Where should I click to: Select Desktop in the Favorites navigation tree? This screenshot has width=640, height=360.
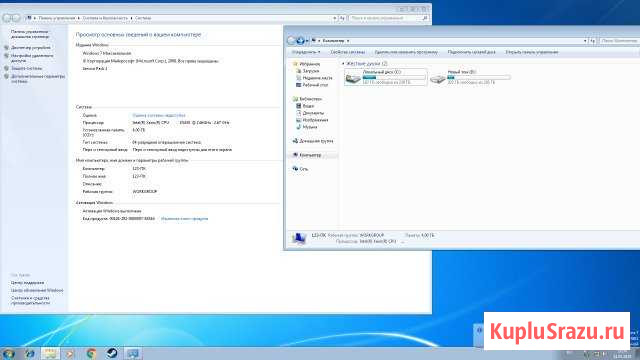[x=315, y=85]
